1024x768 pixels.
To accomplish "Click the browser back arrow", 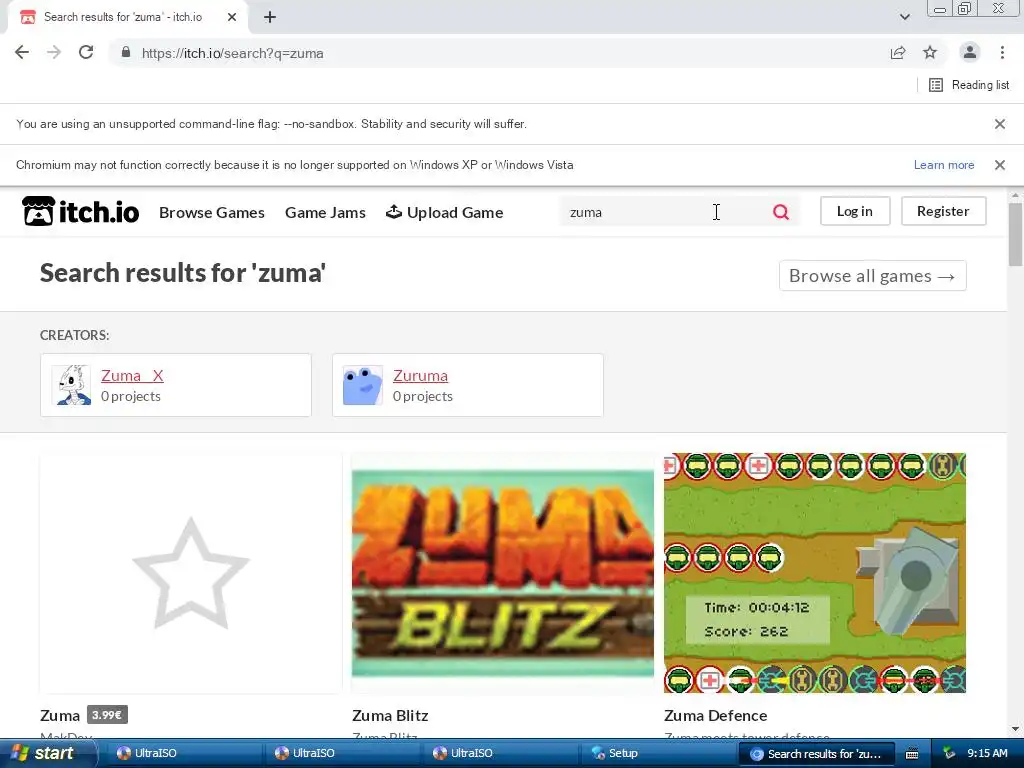I will [22, 52].
